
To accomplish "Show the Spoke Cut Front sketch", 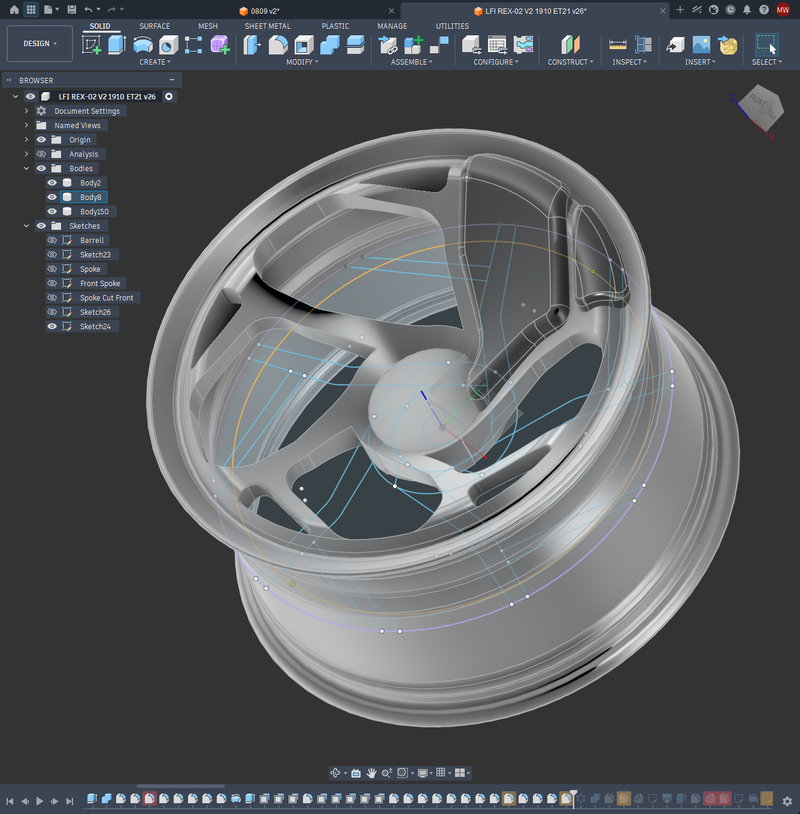I will point(52,297).
